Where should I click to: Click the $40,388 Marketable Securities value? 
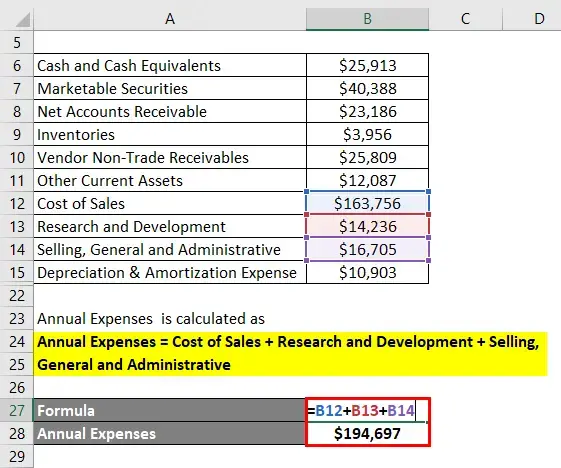point(367,88)
